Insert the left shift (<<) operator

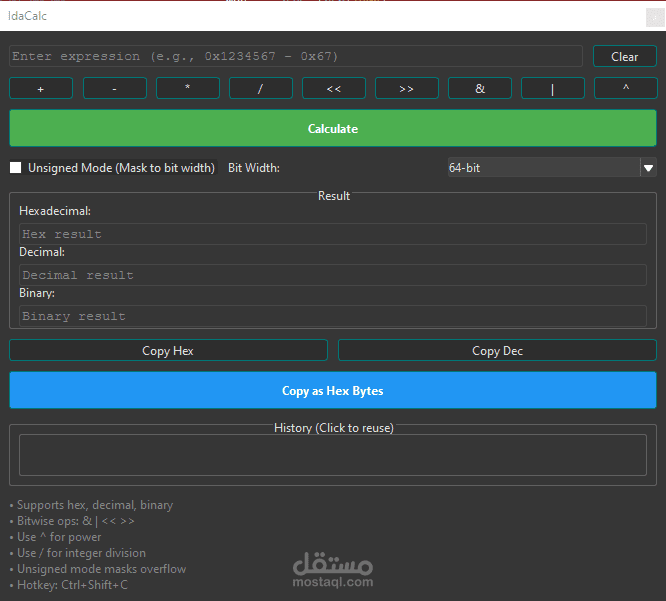click(334, 88)
